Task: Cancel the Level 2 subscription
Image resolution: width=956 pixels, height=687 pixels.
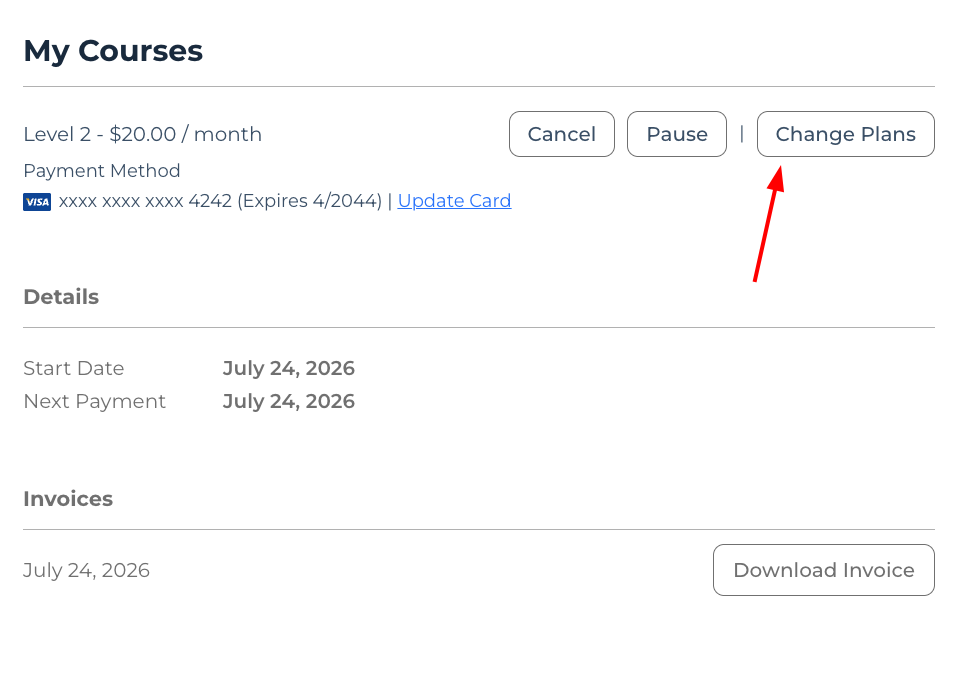Action: (562, 134)
